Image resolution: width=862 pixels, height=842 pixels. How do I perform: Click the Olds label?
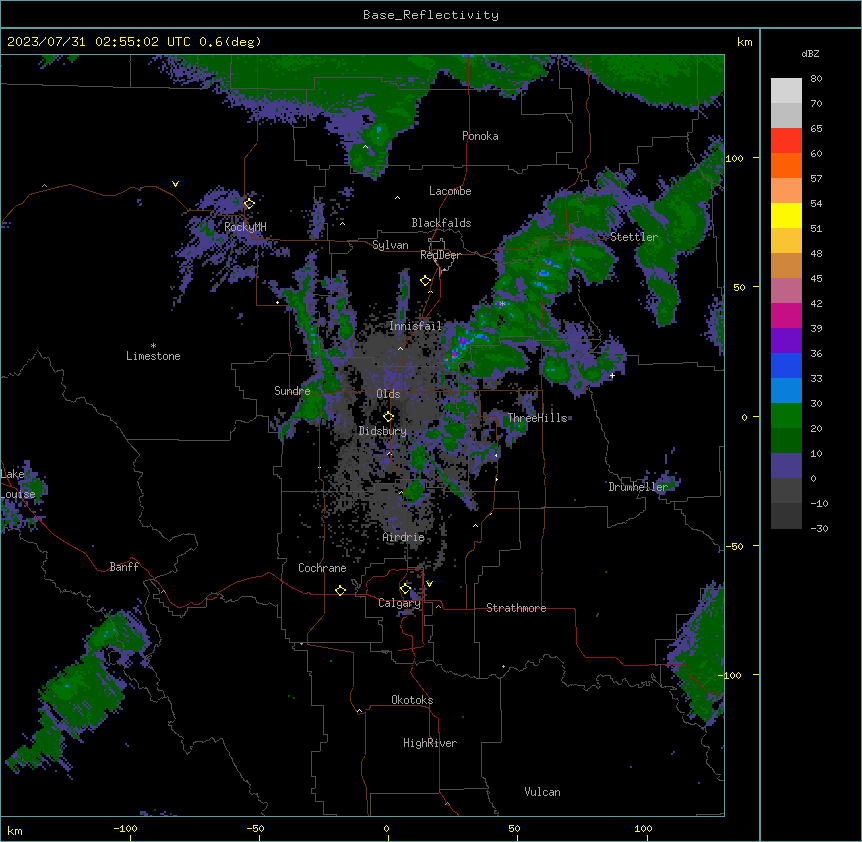(x=388, y=394)
